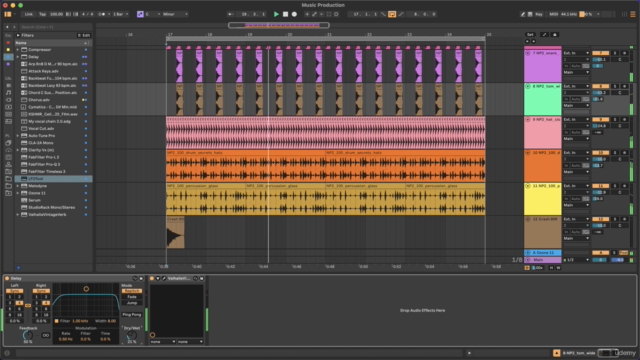This screenshot has width=640, height=360.
Task: Toggle the Delay device activator
Action: click(x=7, y=278)
